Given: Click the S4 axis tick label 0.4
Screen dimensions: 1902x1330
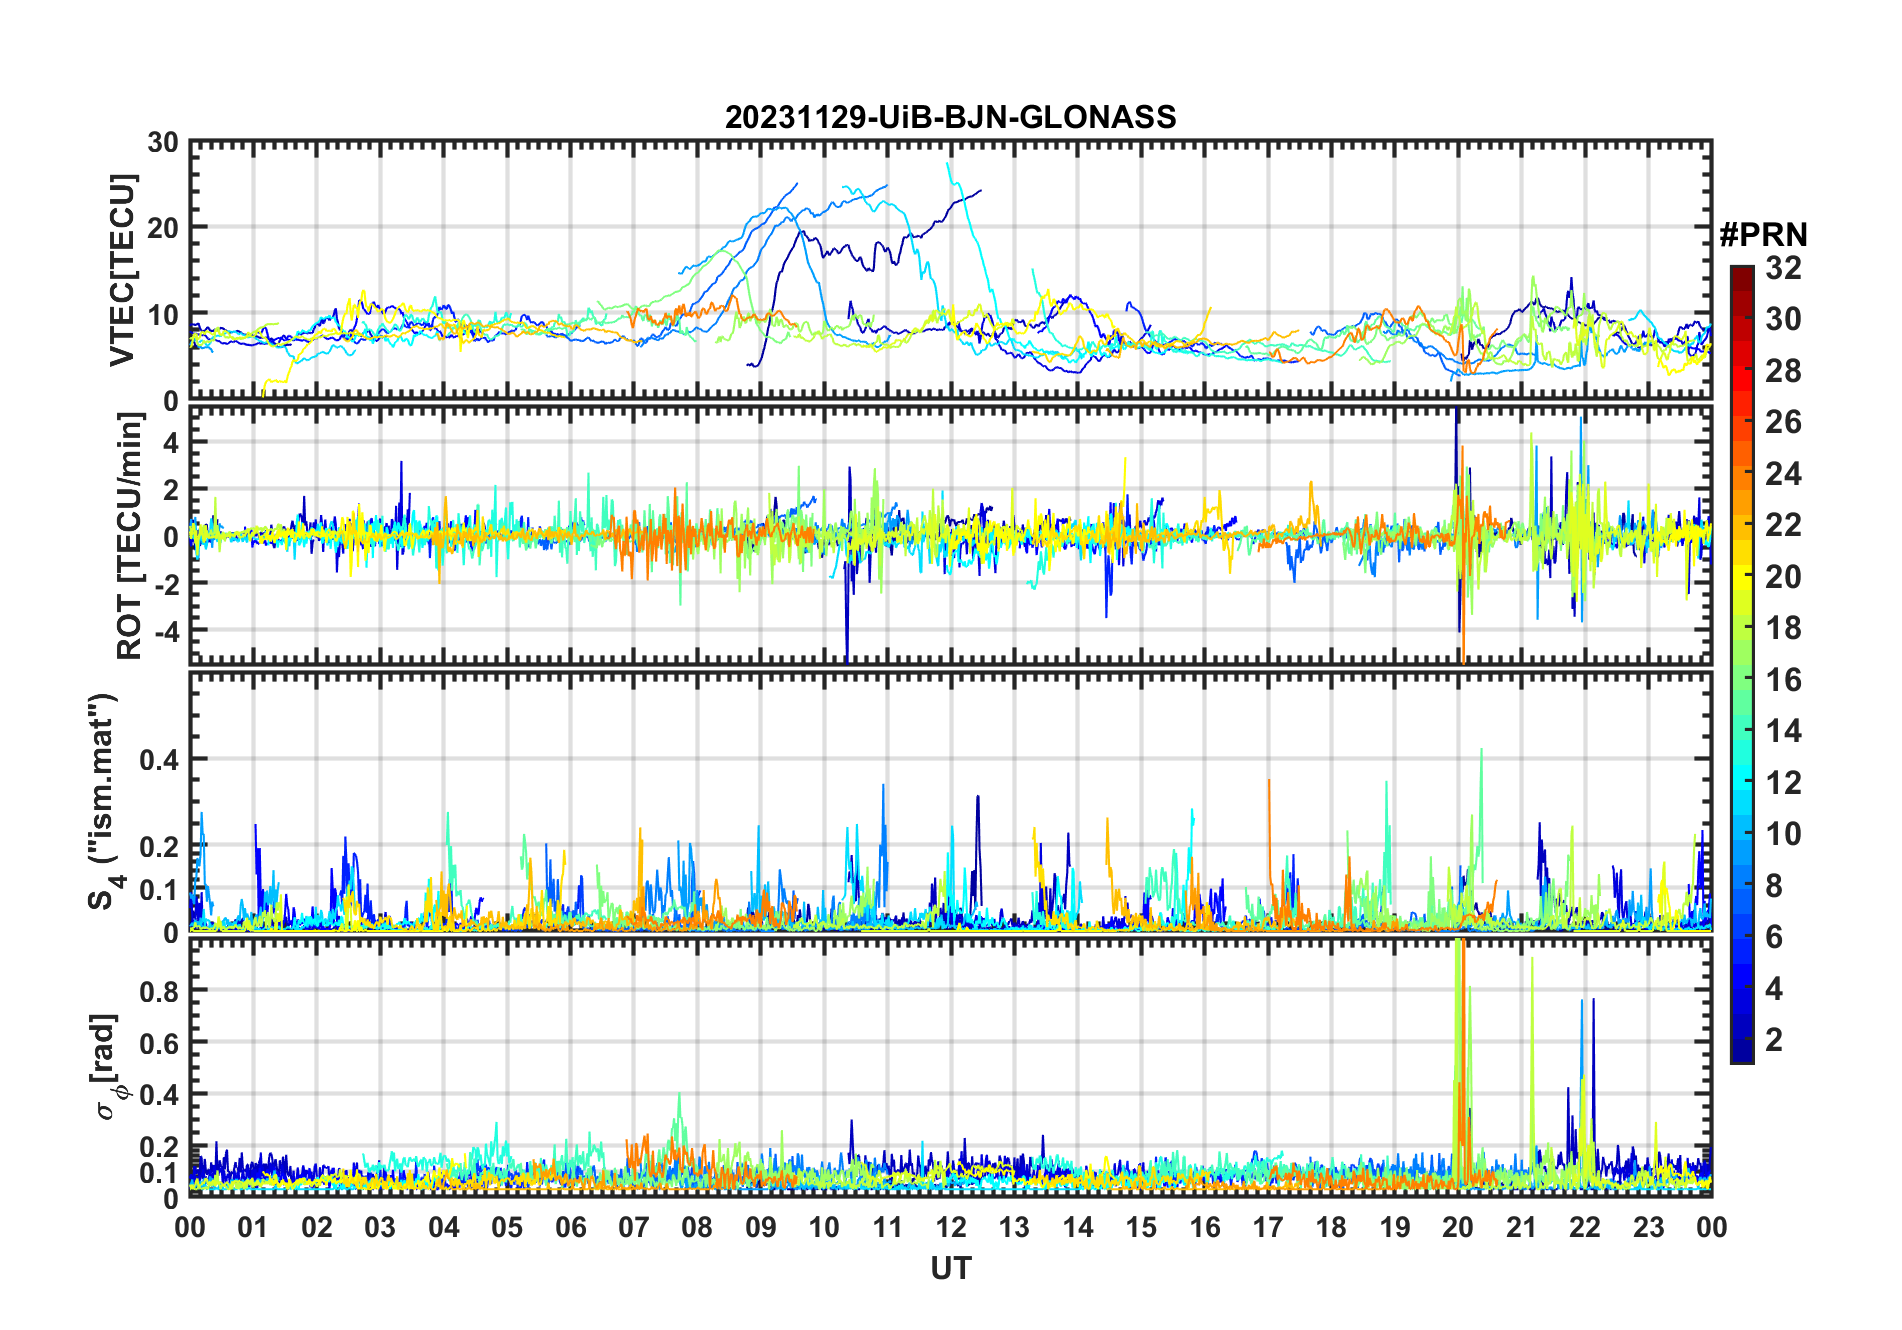Looking at the screenshot, I should (159, 759).
